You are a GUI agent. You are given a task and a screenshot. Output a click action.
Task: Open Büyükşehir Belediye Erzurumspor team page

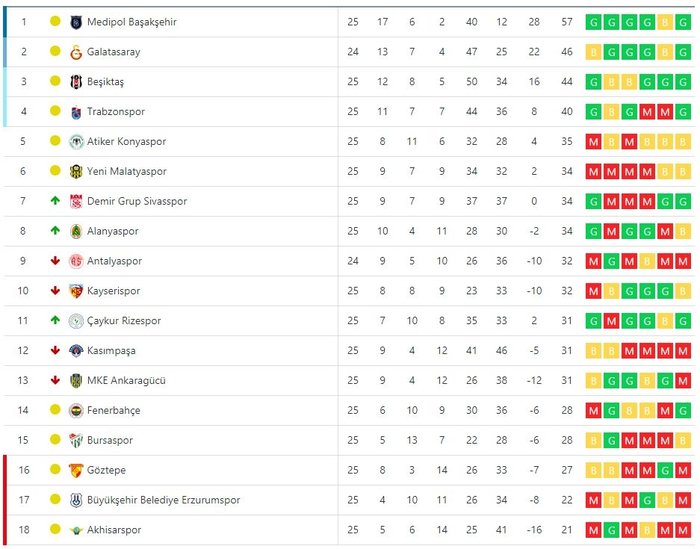[x=164, y=500]
